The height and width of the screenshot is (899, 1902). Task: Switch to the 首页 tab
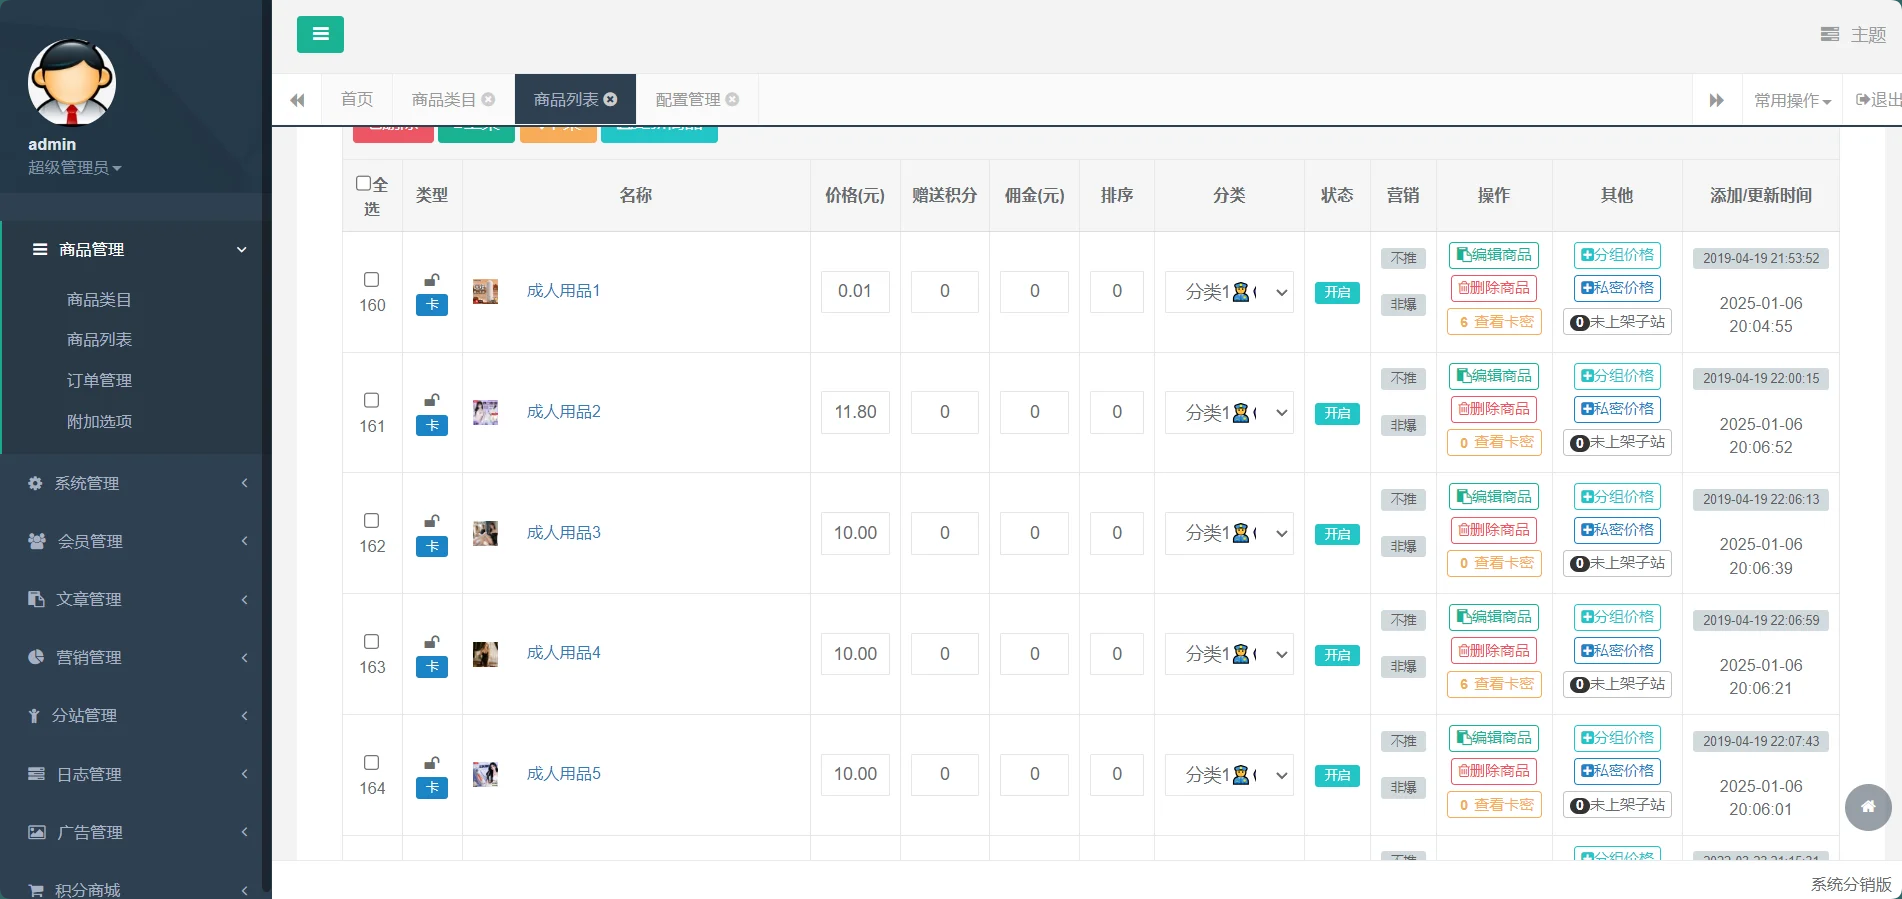click(x=357, y=99)
